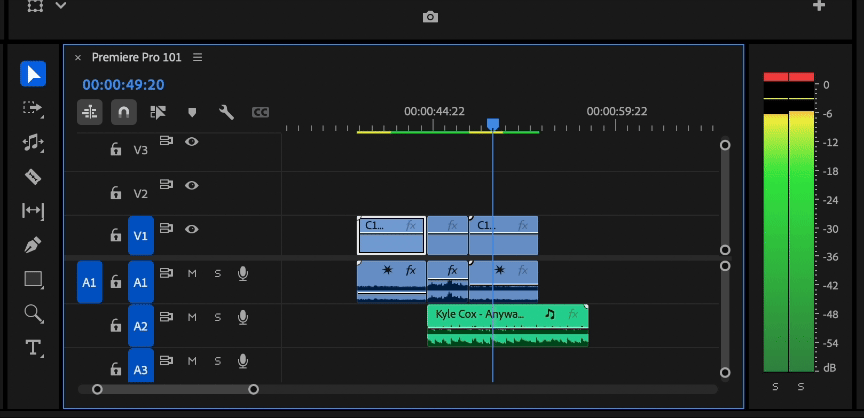Toggle Linked Selection button
Screen dimensions: 864x418
pos(158,112)
